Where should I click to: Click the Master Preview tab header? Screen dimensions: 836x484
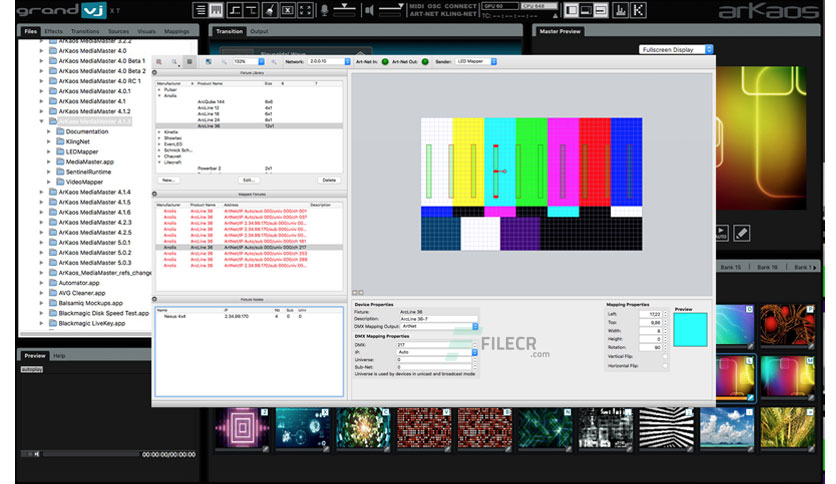[560, 31]
